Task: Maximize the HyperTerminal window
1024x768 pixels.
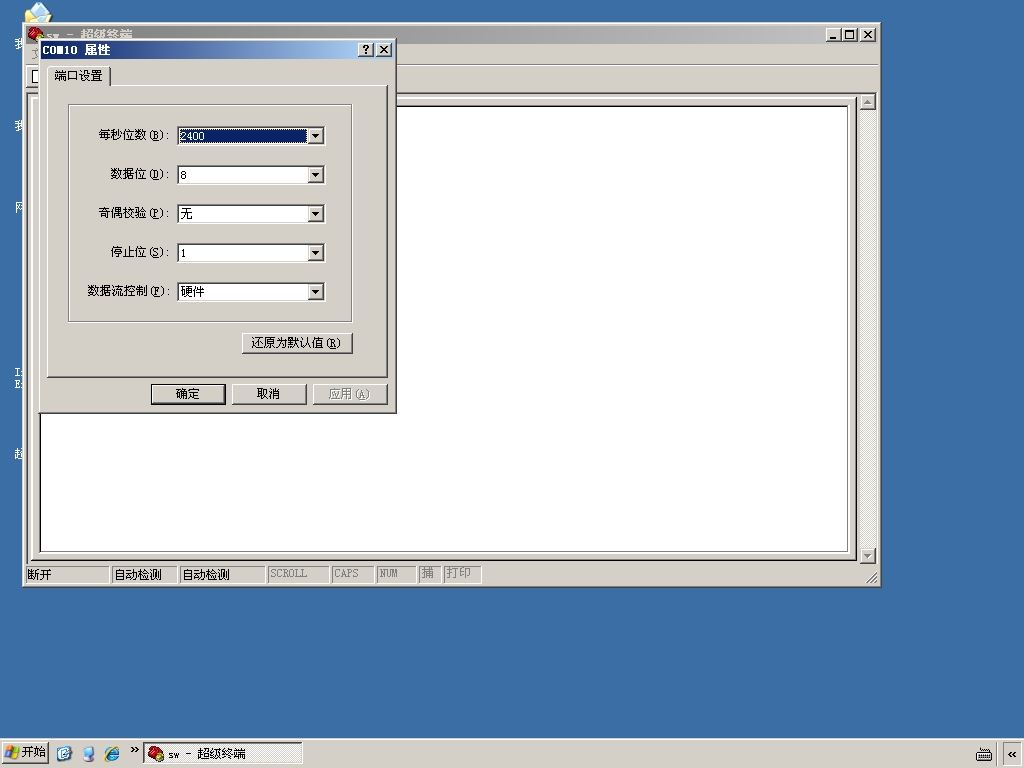Action: coord(849,35)
